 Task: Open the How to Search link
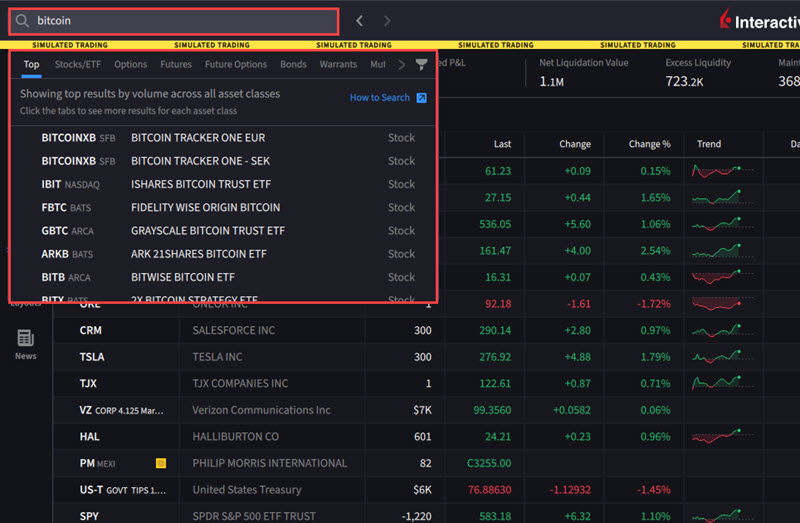(380, 97)
